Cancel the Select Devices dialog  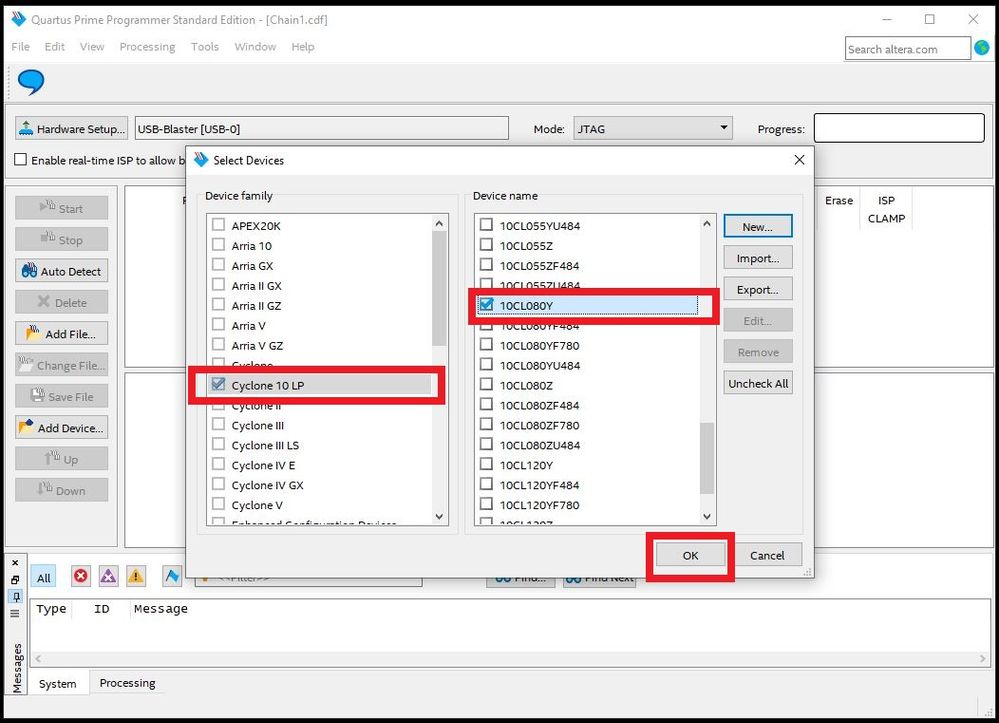tap(767, 555)
